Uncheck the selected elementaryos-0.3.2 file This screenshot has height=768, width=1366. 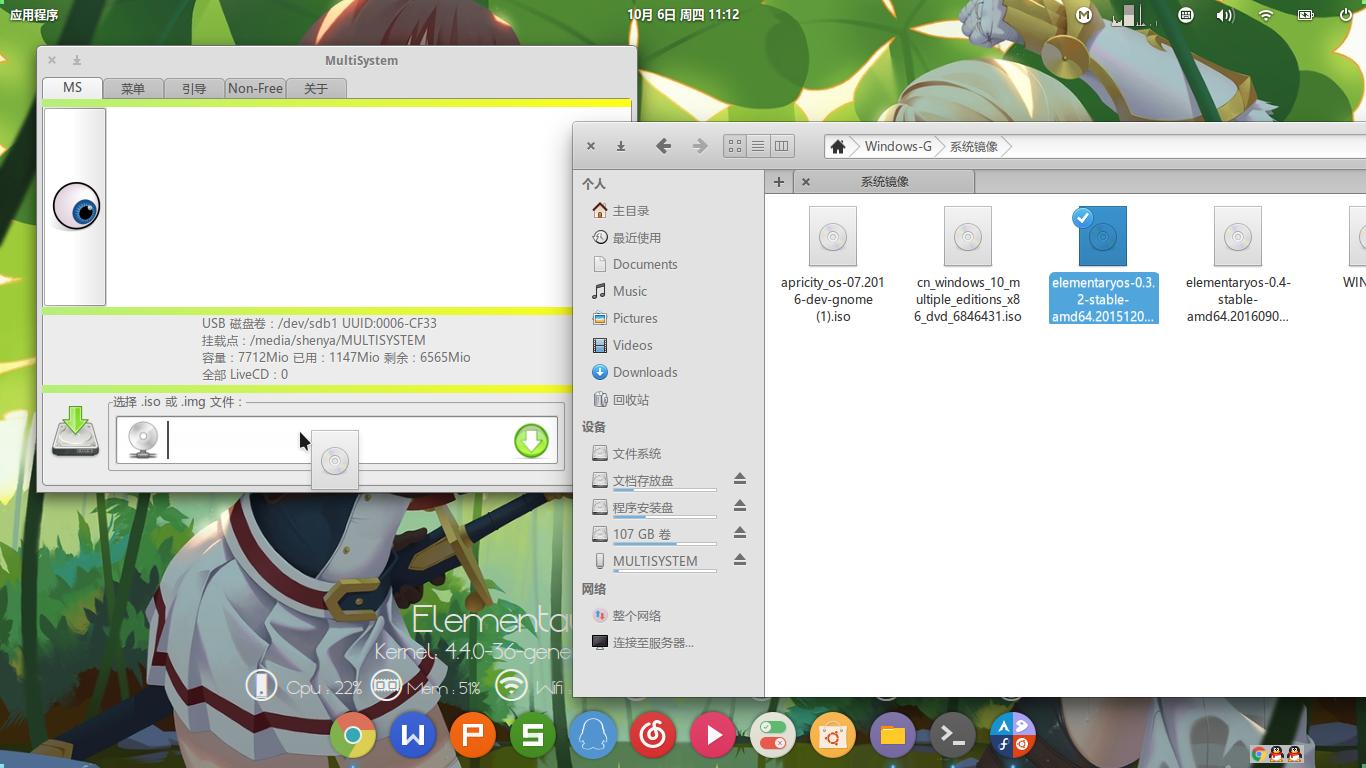(x=1082, y=218)
